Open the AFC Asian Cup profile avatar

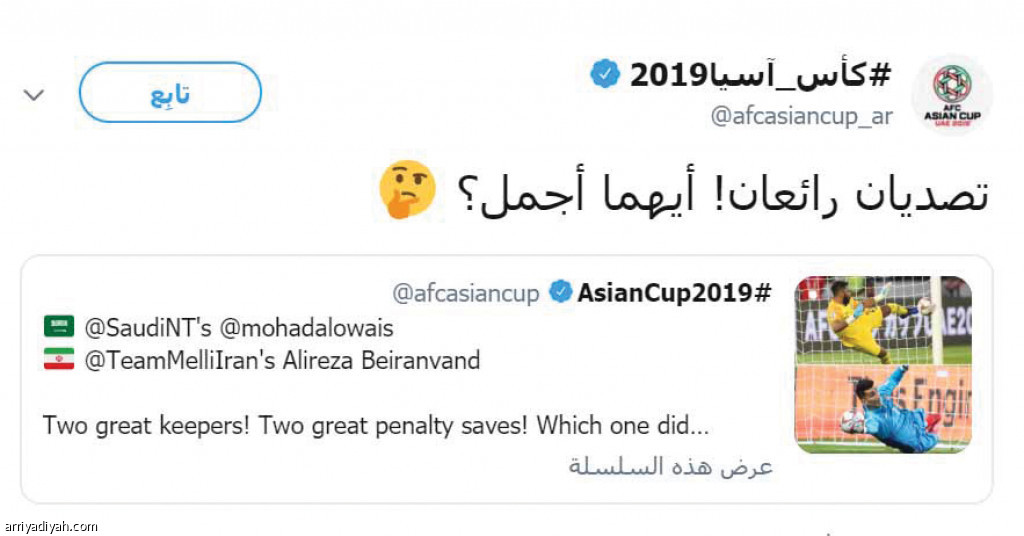tap(951, 95)
